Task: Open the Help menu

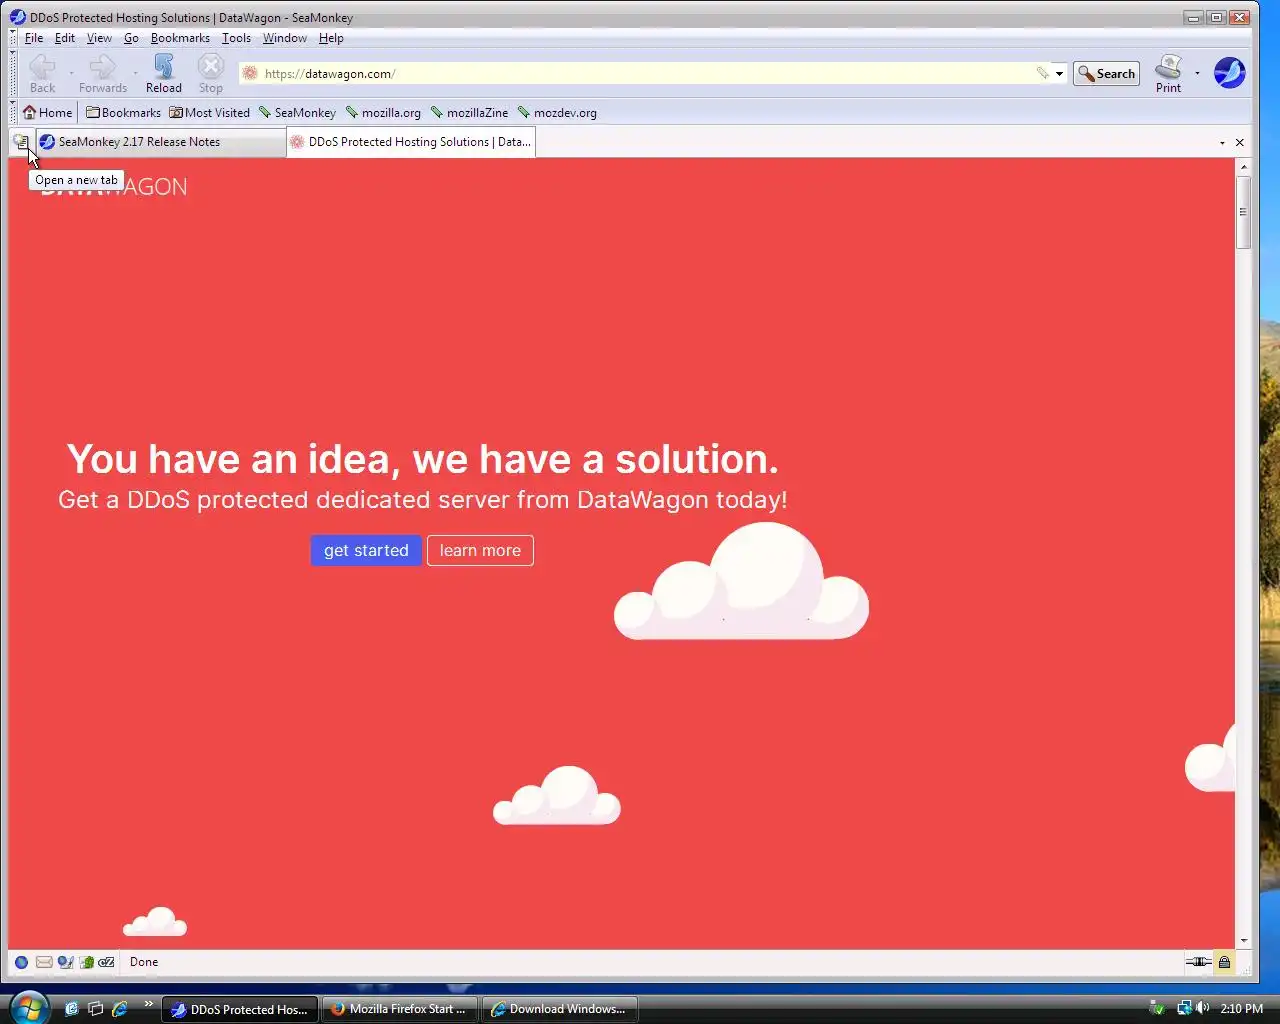Action: click(x=331, y=38)
